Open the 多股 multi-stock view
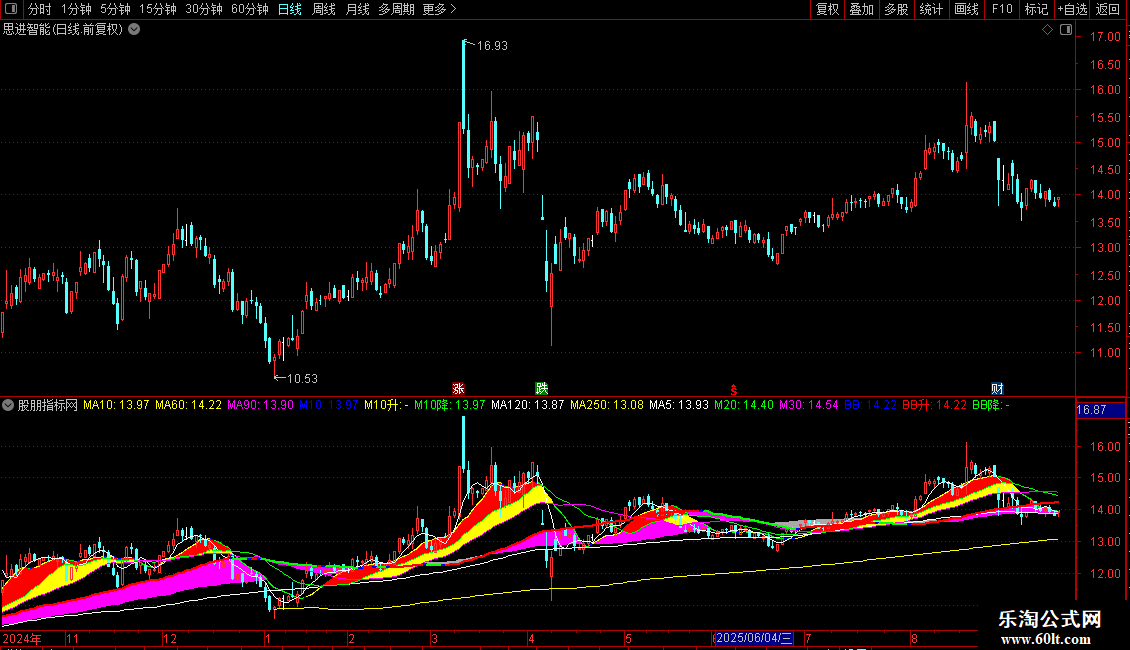Screen dimensions: 1130x650 [x=897, y=9]
